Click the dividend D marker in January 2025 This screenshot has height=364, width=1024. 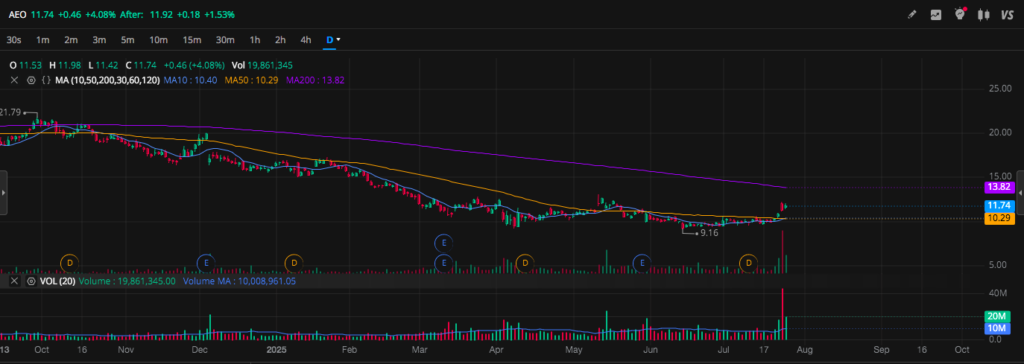pos(294,263)
